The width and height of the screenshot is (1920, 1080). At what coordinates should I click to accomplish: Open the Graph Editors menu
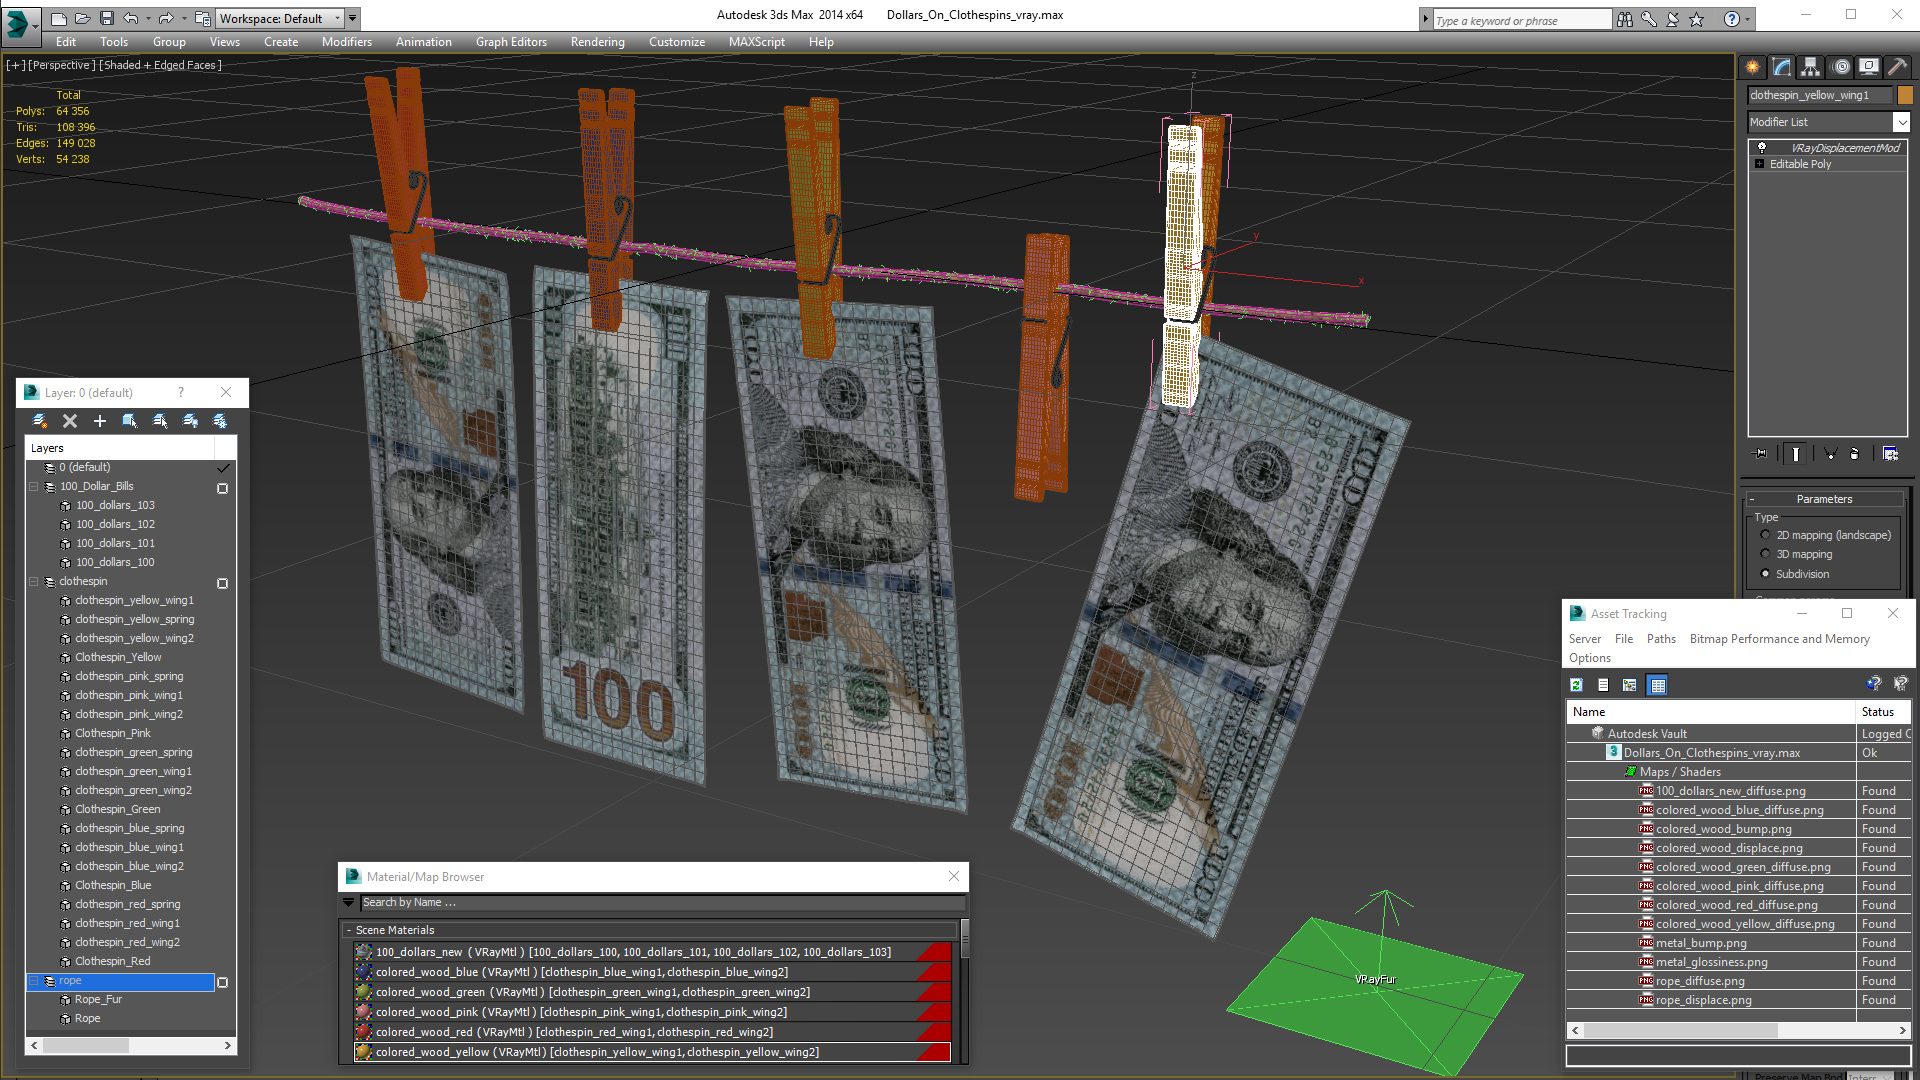tap(511, 42)
